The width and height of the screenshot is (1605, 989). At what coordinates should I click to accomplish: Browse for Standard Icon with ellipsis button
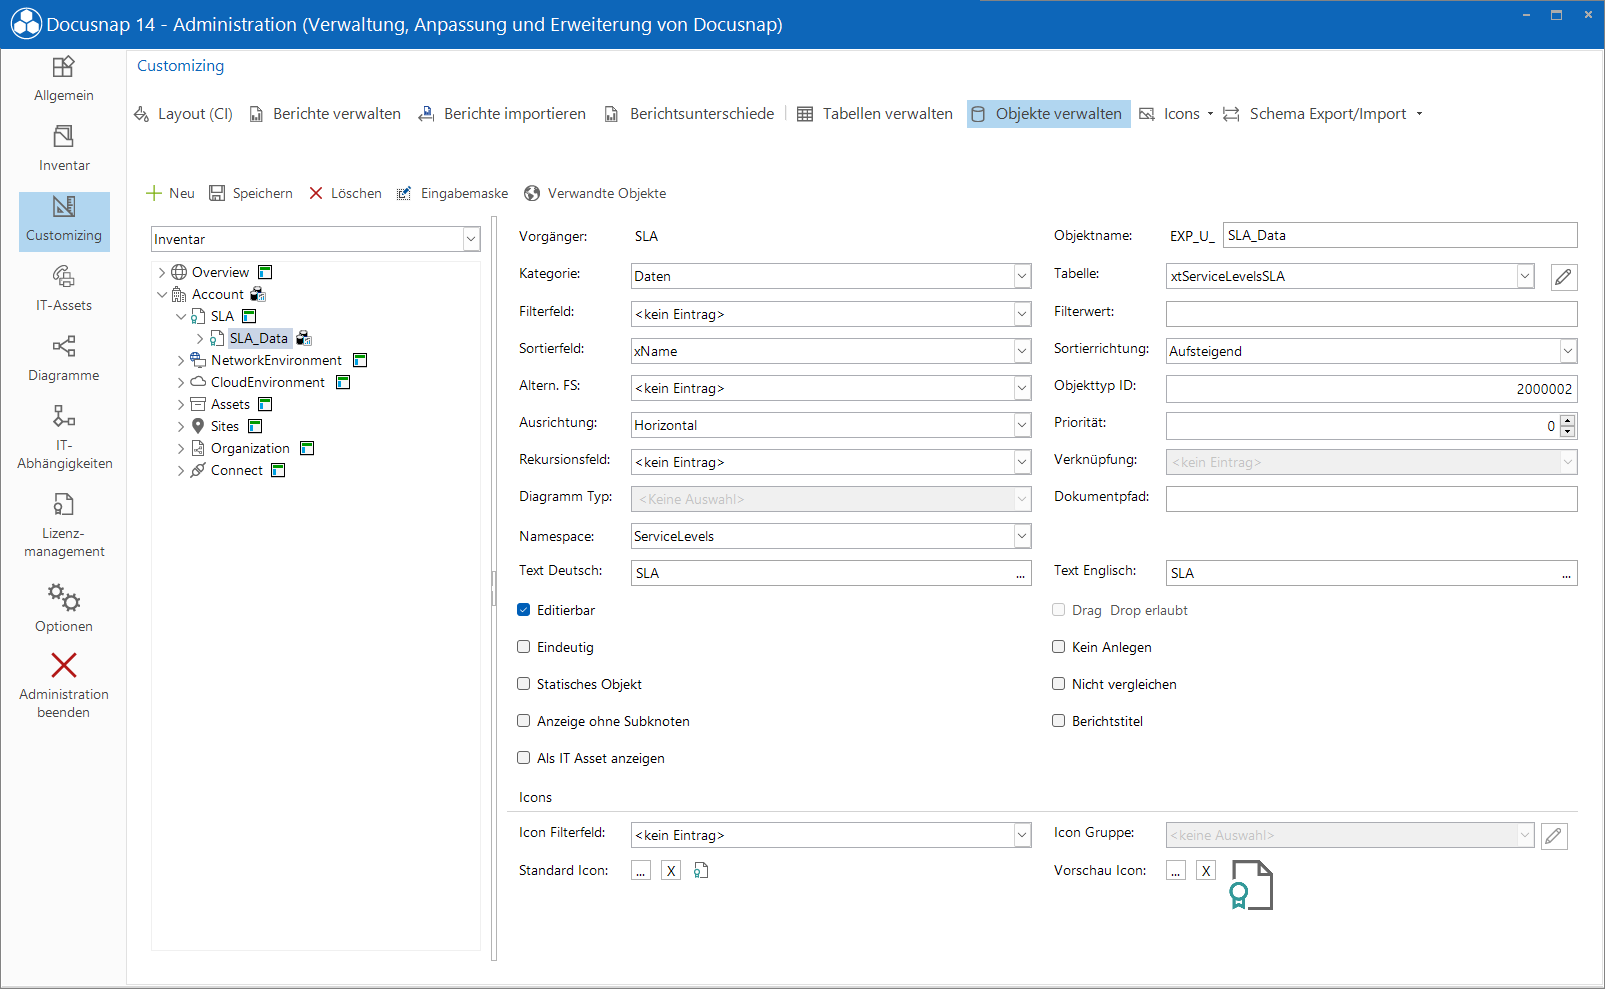tap(641, 871)
